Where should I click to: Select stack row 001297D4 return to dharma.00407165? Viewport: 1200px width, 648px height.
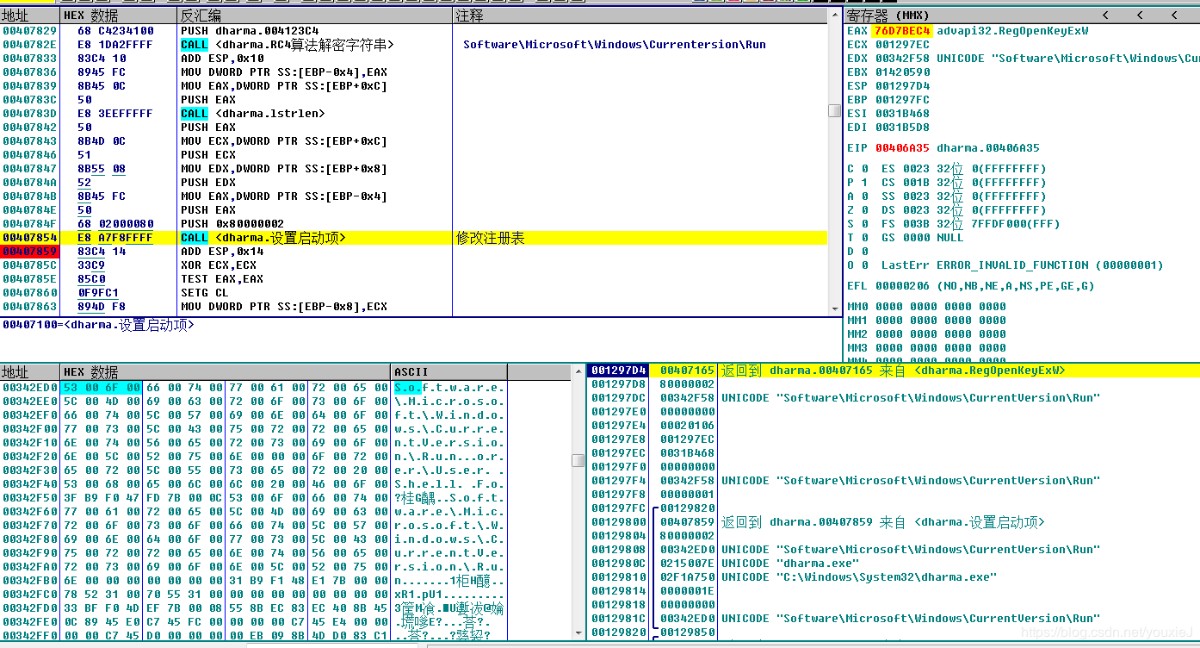[x=892, y=370]
